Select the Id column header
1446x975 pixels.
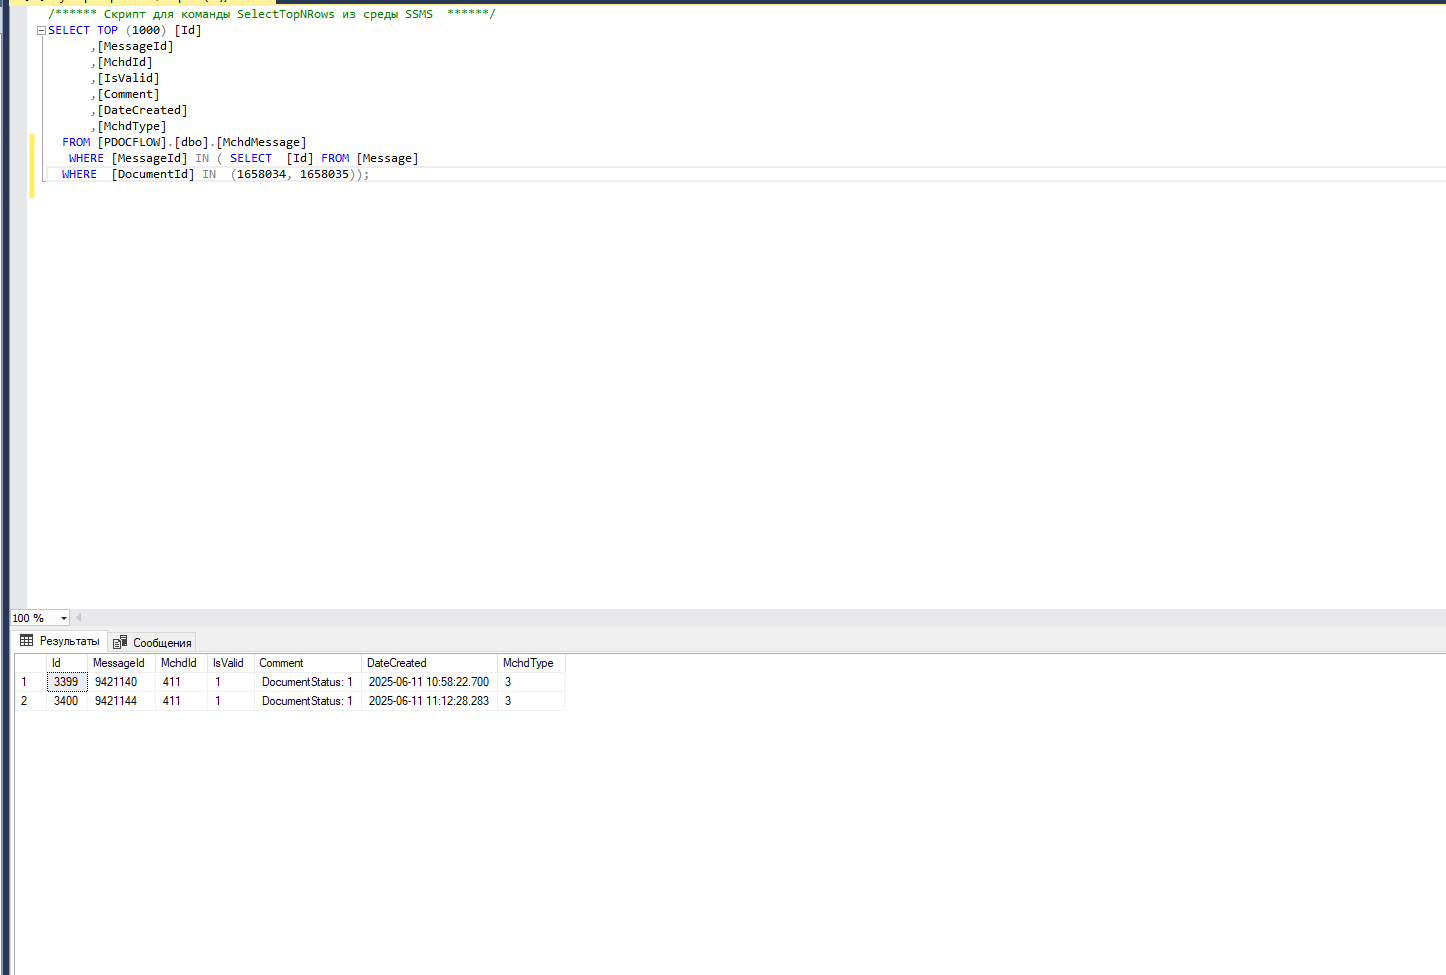point(66,663)
